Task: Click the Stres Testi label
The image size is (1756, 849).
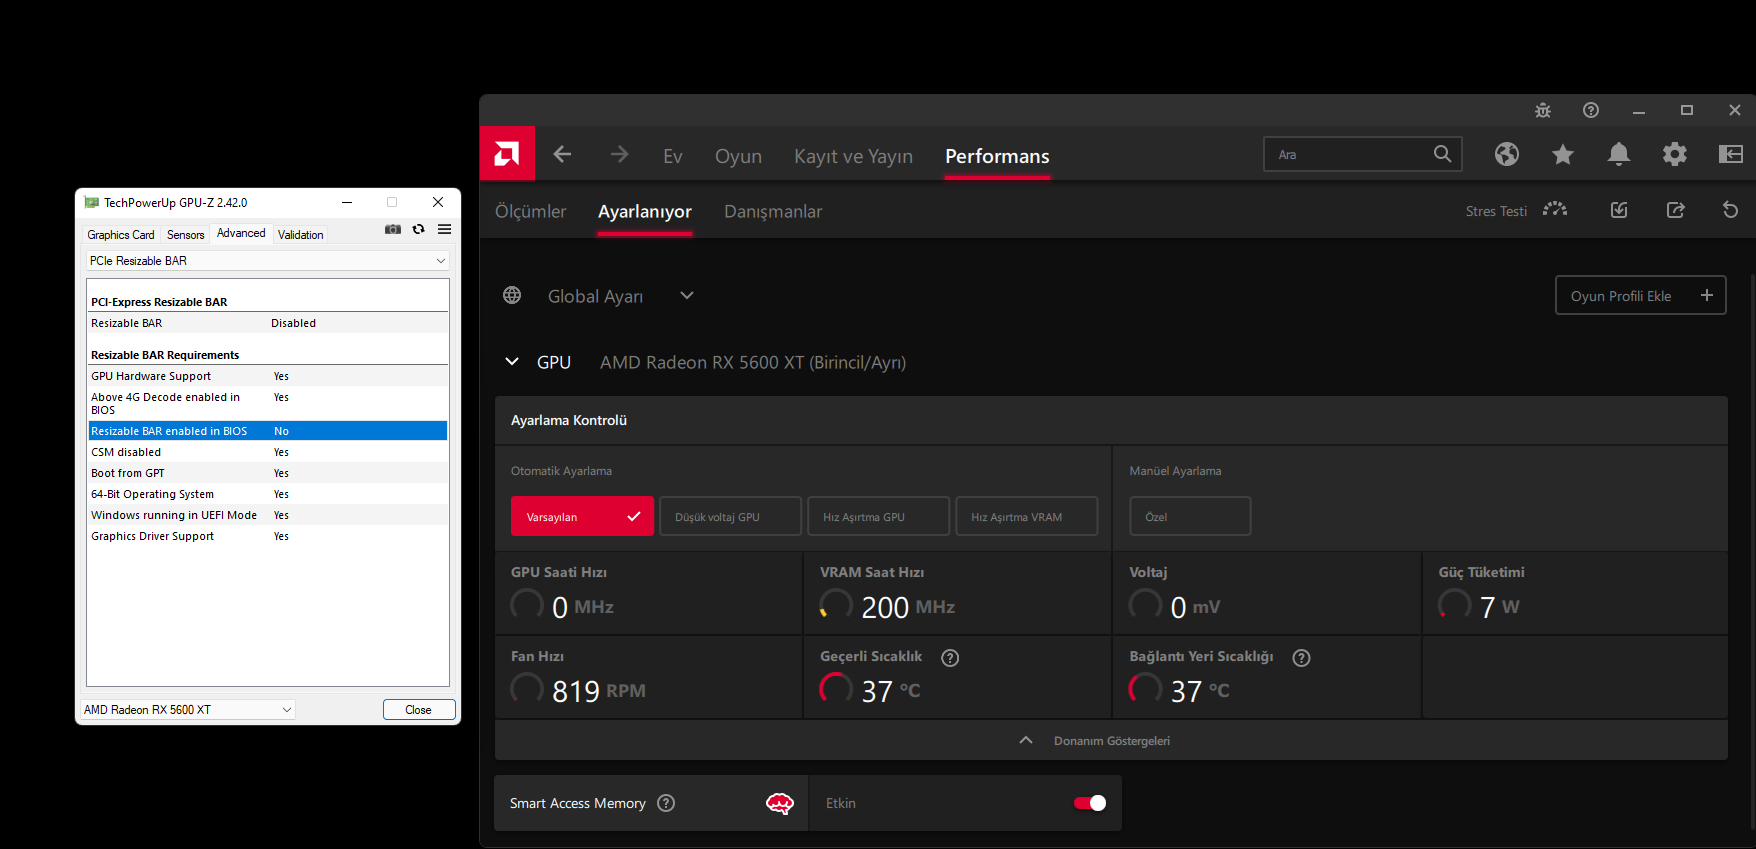Action: pos(1496,211)
